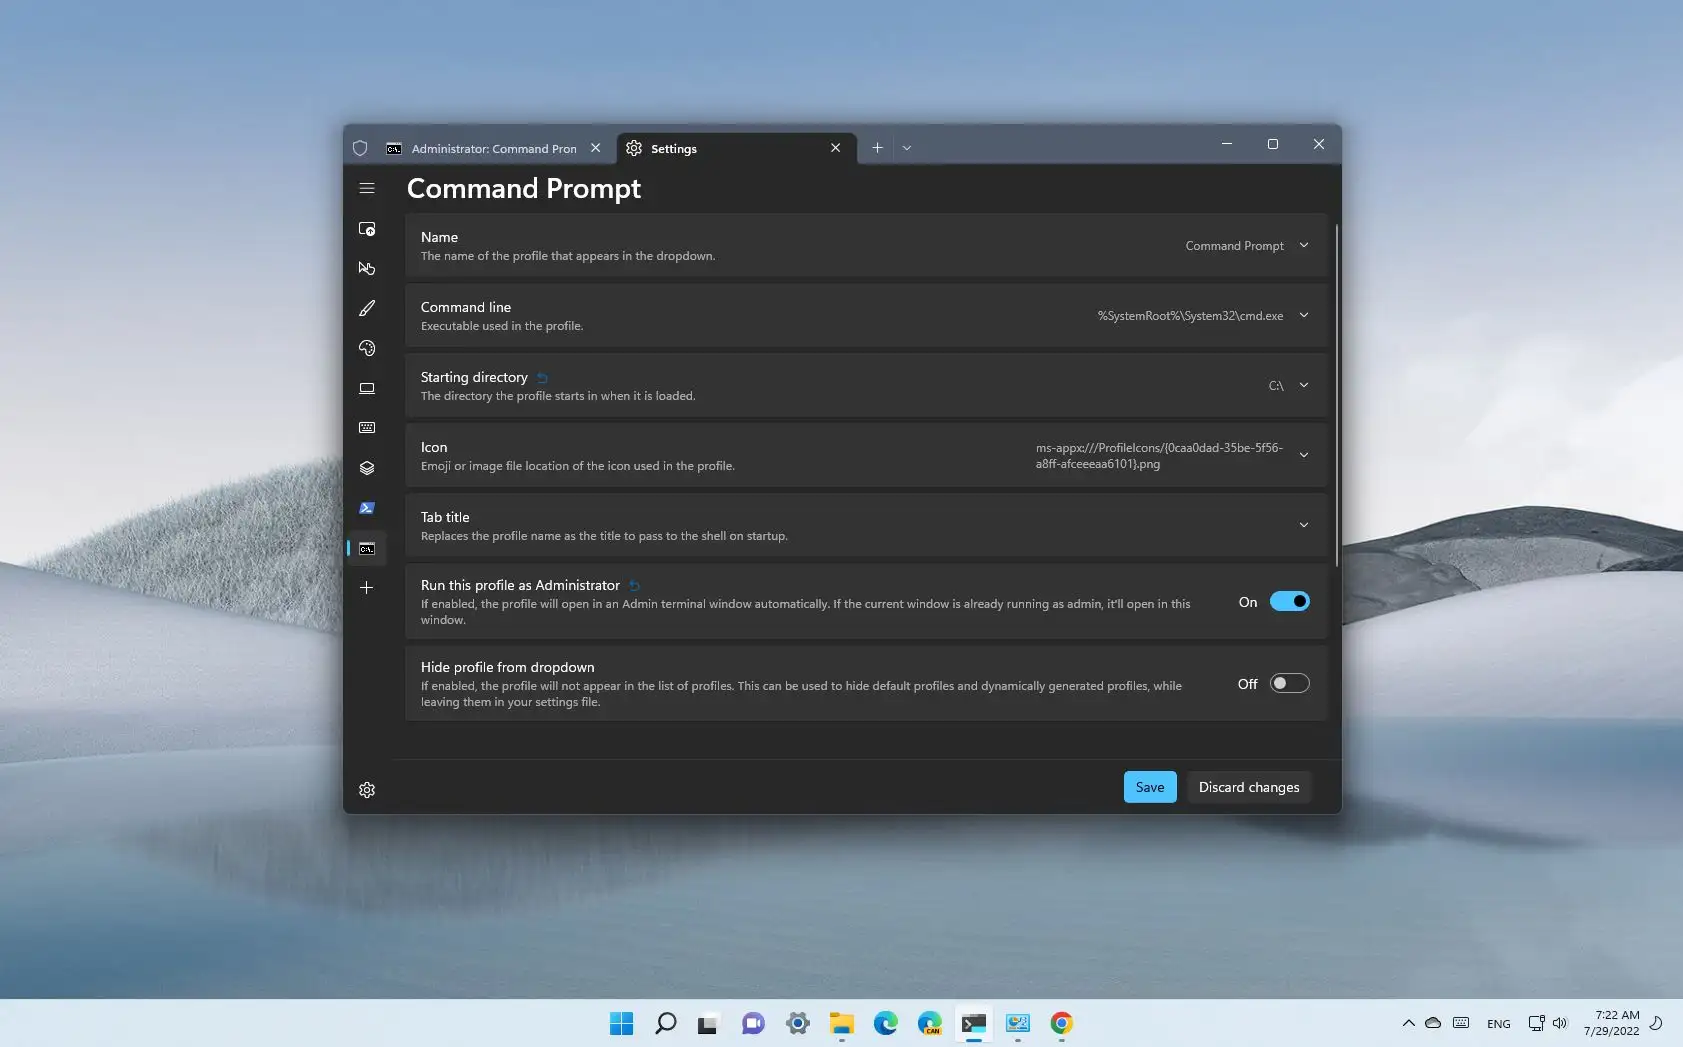
Task: Open the Command line dropdown
Action: coord(1304,315)
